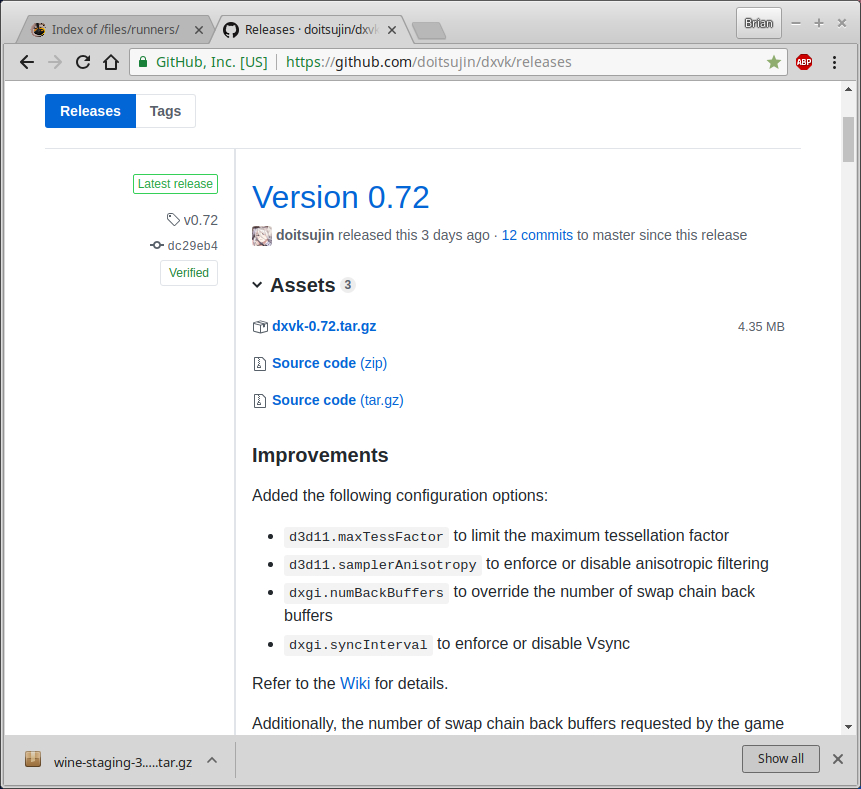Select the Releases tab button
The height and width of the screenshot is (789, 861).
[x=90, y=111]
